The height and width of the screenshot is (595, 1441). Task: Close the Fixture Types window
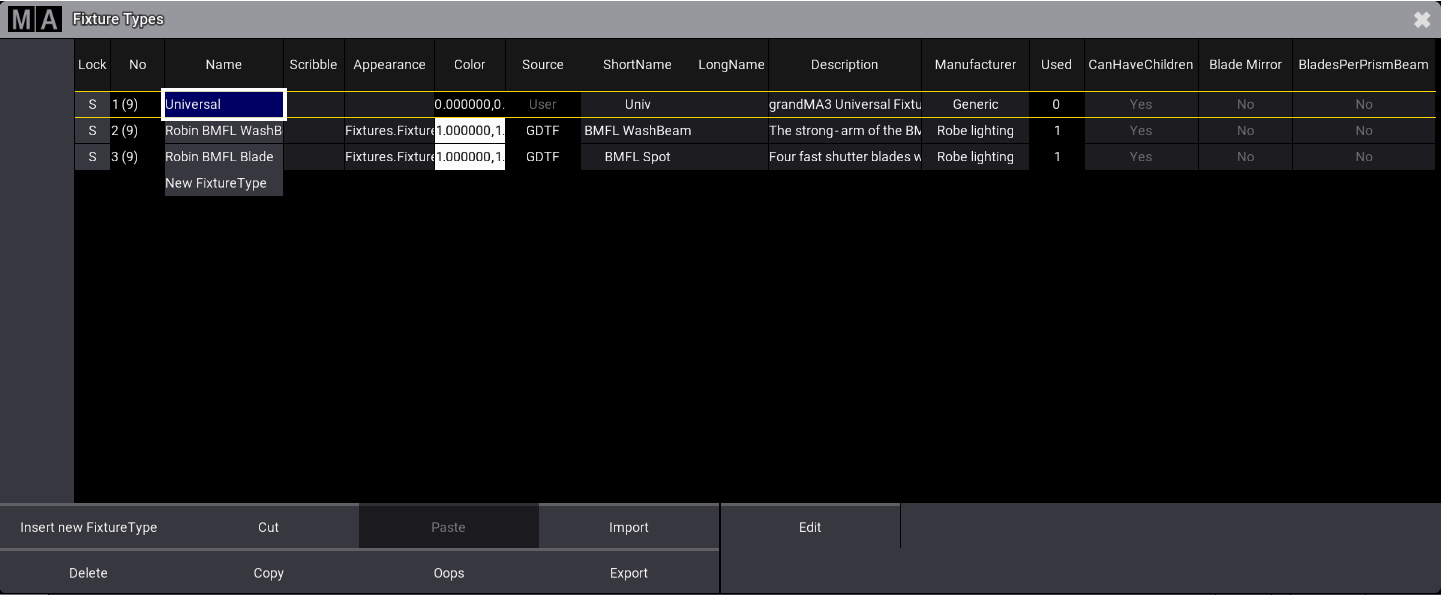[1421, 20]
